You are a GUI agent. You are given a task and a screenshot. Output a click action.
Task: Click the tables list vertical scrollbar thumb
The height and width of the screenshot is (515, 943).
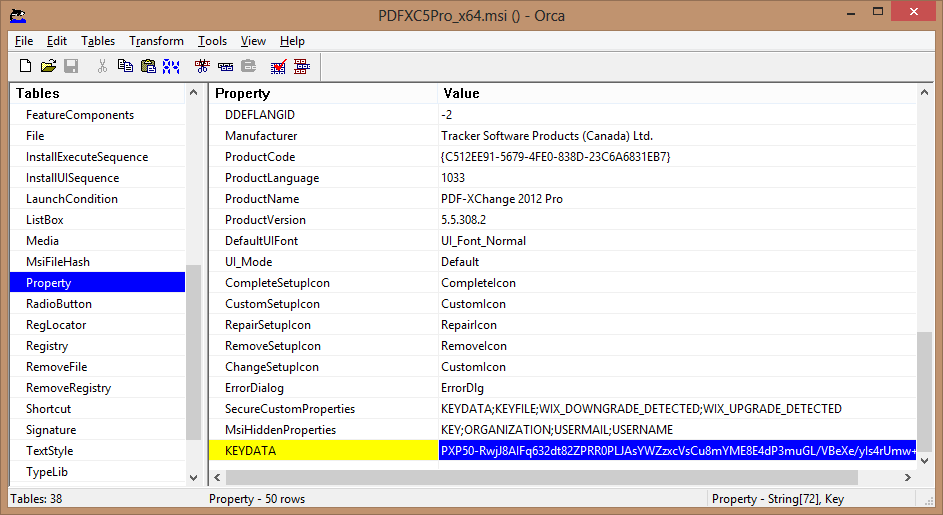point(193,353)
